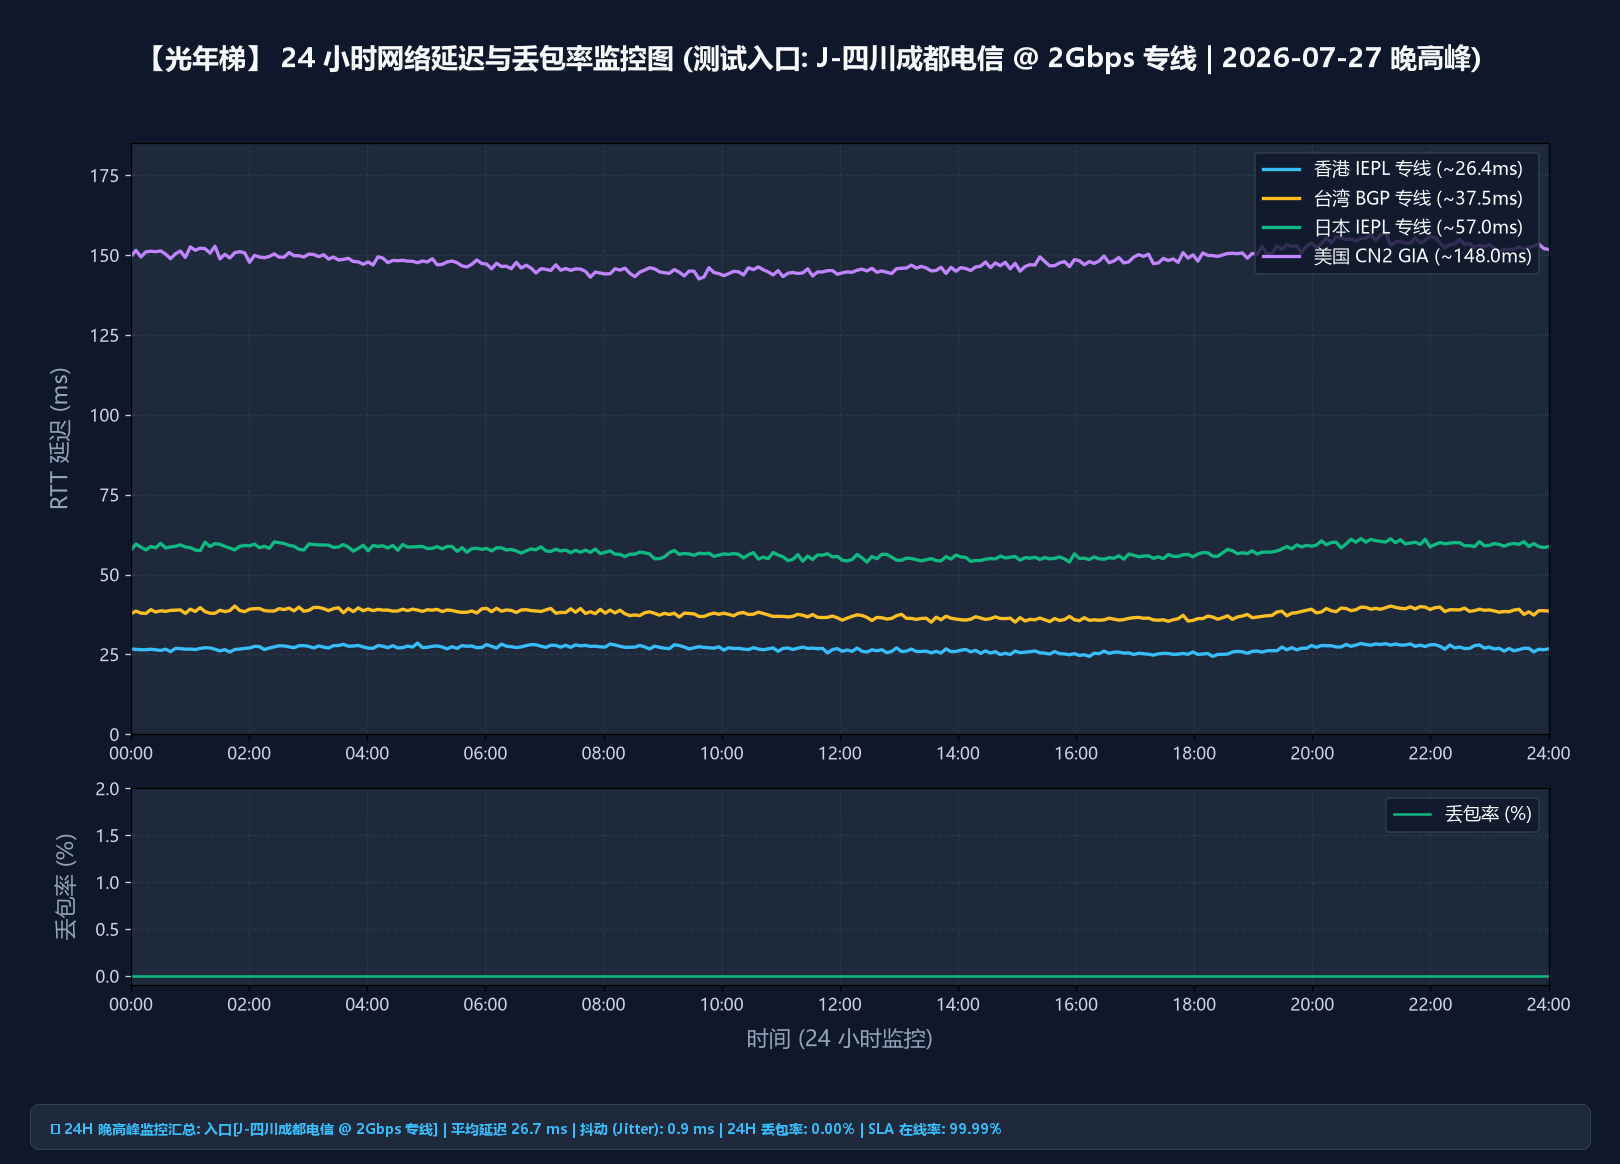Click the 25 tick on the latency axis
1620x1164 pixels.
(x=109, y=655)
